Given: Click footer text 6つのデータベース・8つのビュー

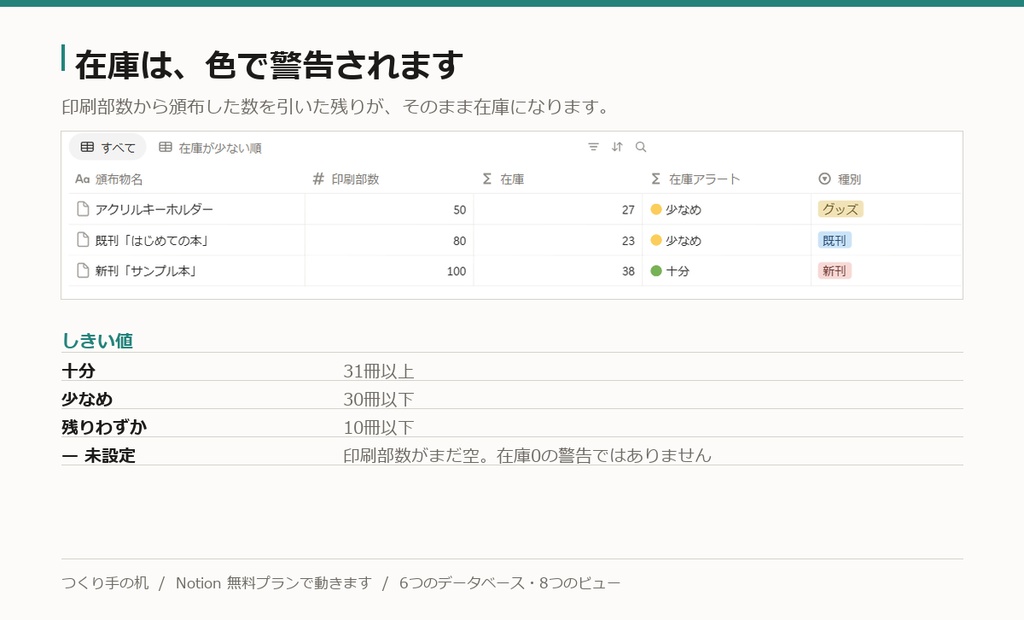Looking at the screenshot, I should pos(510,583).
